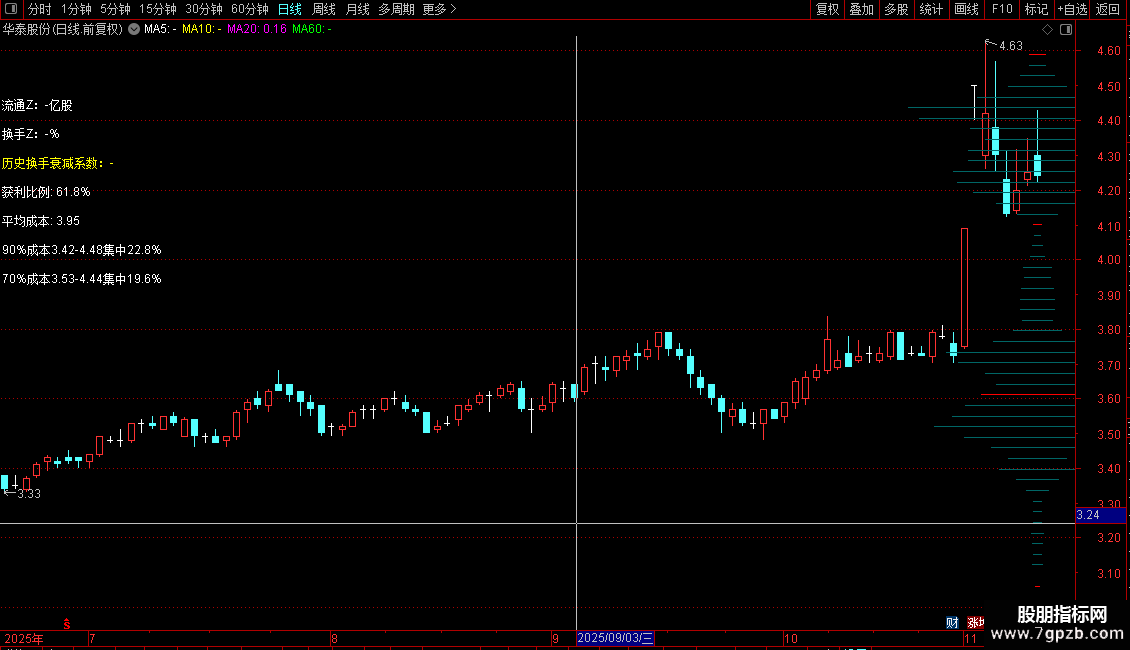1130x650 pixels.
Task: Click the highlighted 3.24 price axis label
Action: point(1100,515)
